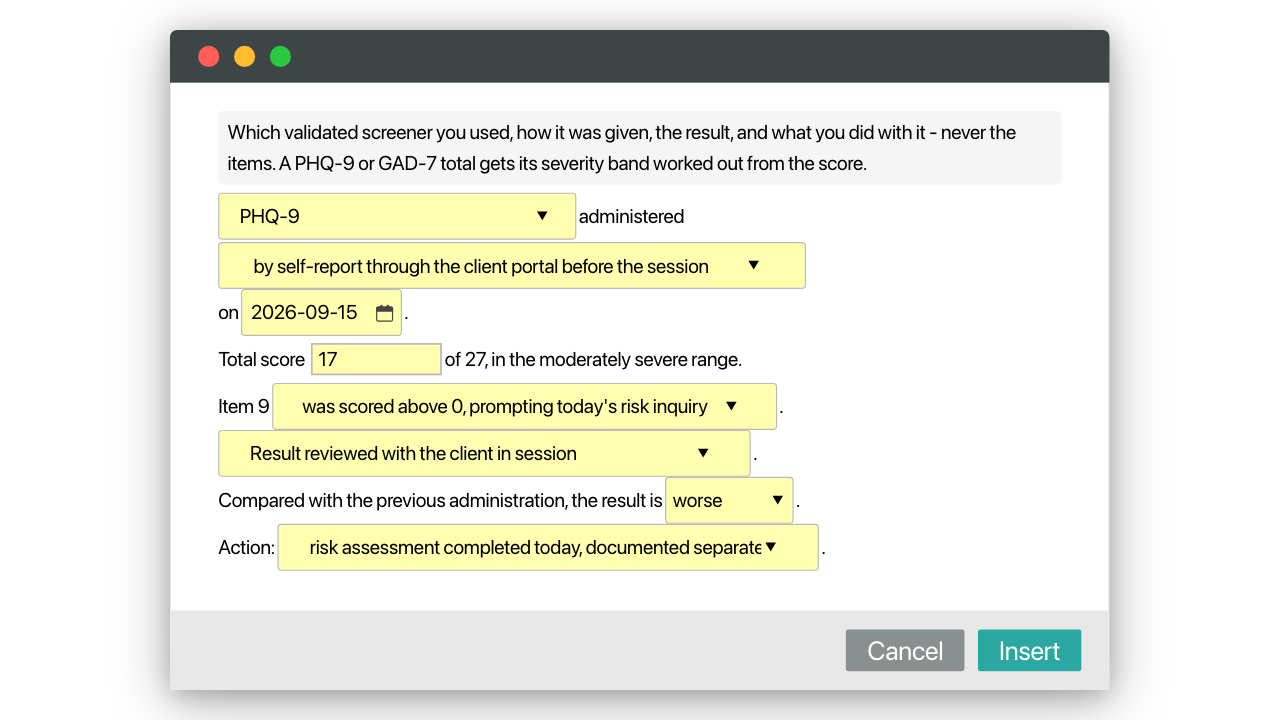
Task: Close the window with red button
Action: coord(209,56)
